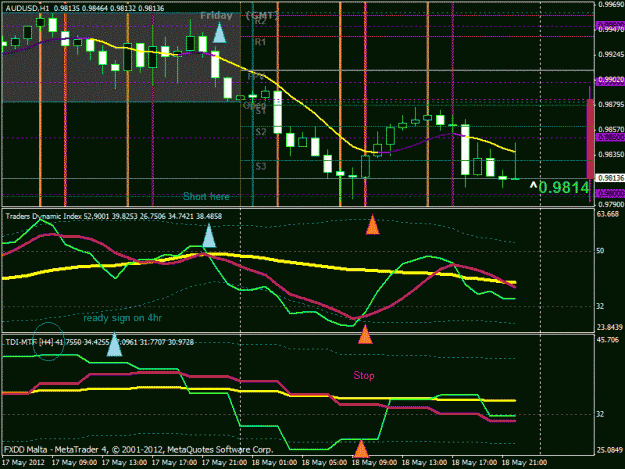Select the orange arrow at bottom of TDI-MTF window
This screenshot has width=625, height=469.
point(361,448)
